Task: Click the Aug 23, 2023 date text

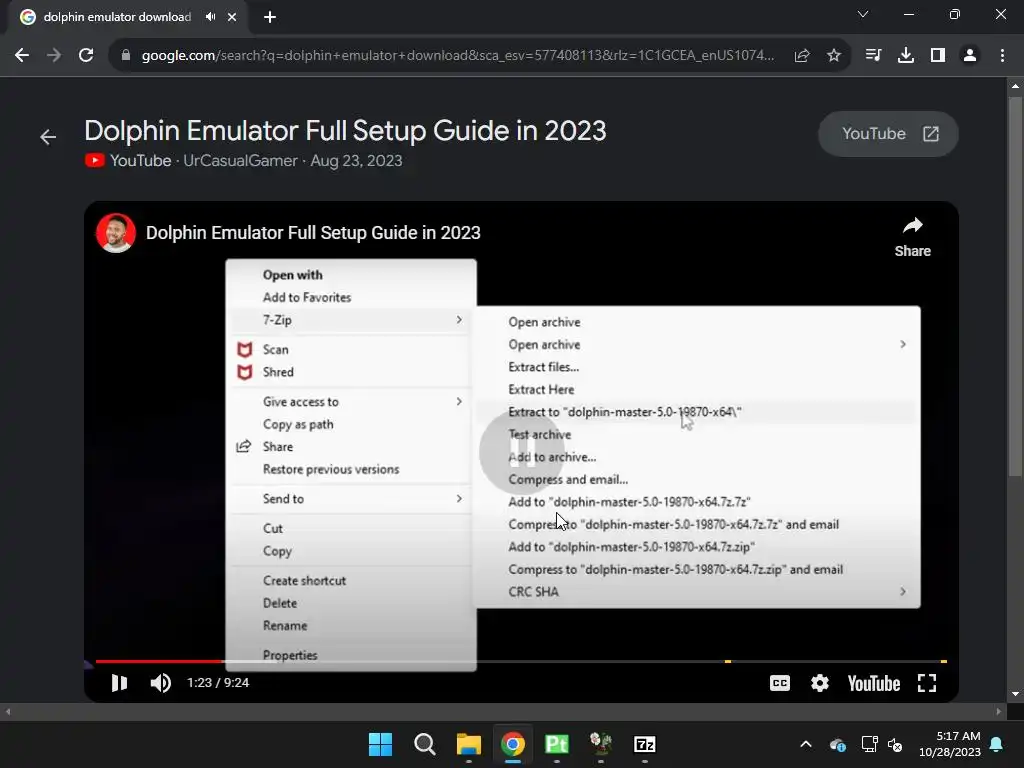Action: tap(357, 161)
